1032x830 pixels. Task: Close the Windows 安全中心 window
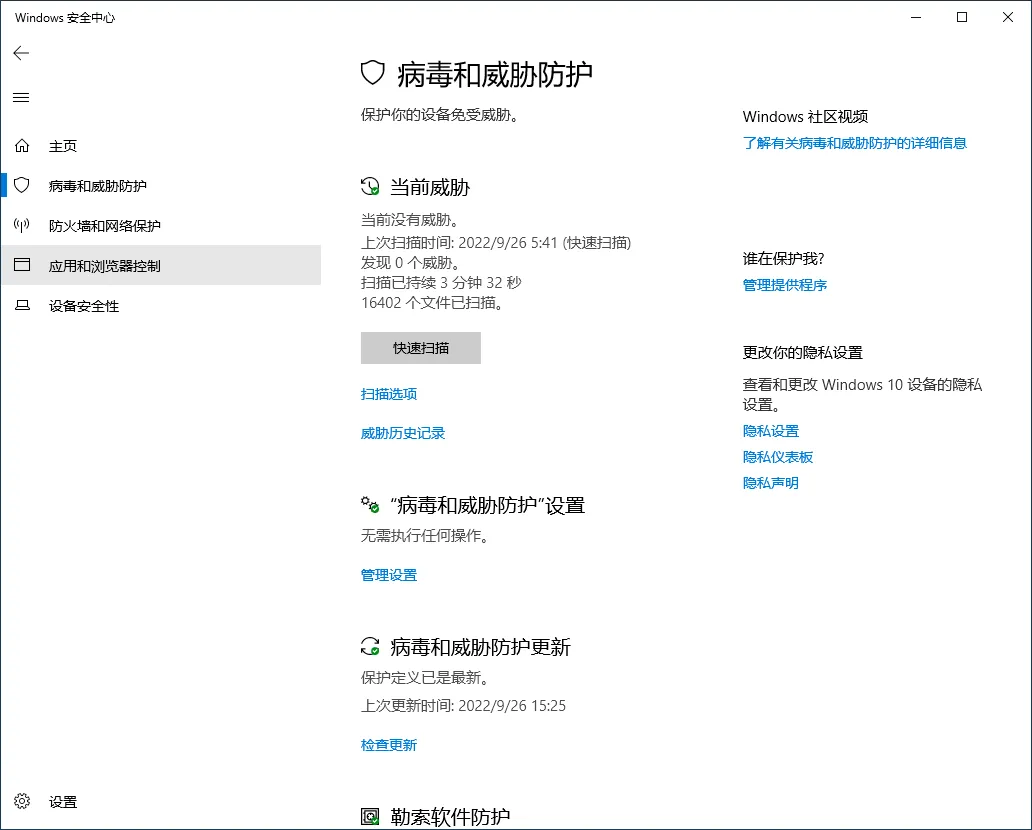(1008, 17)
